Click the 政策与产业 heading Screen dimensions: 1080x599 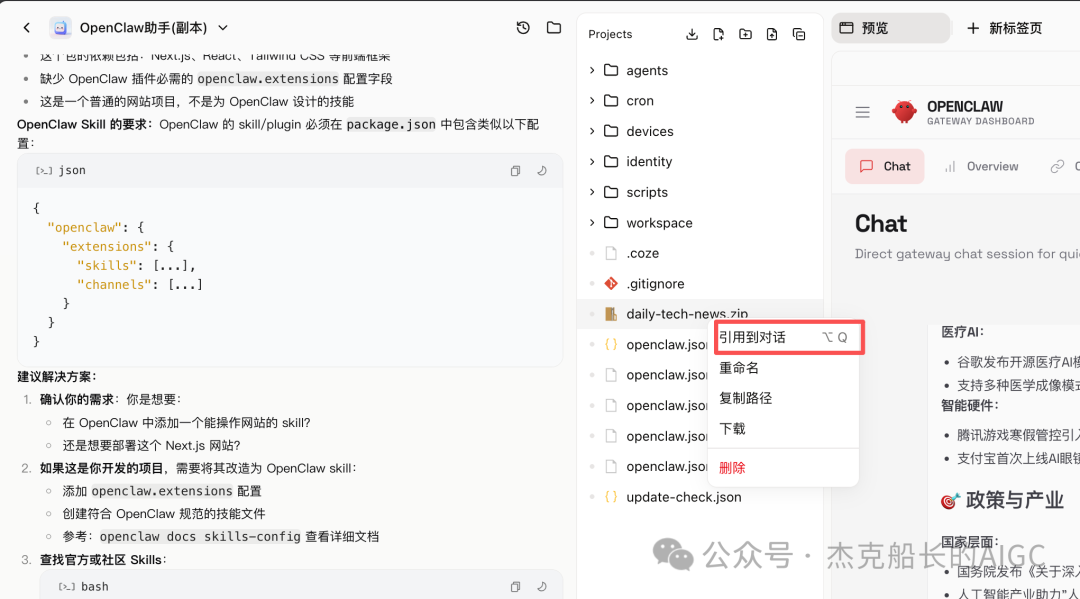[x=1015, y=501]
